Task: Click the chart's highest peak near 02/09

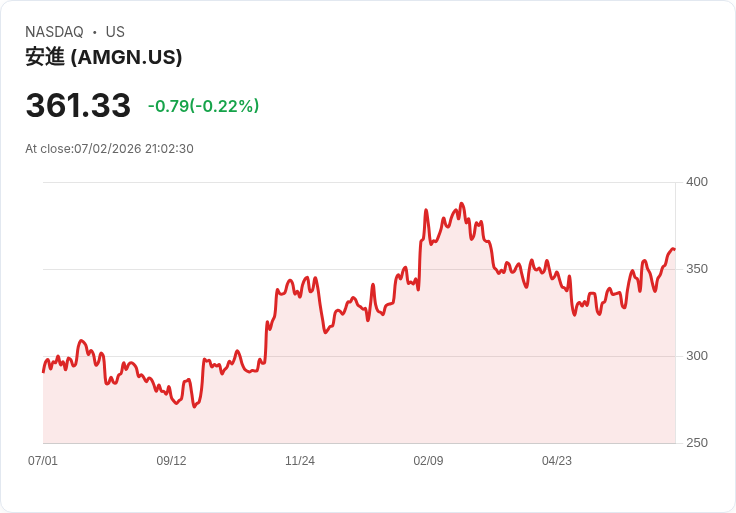Action: tap(462, 204)
